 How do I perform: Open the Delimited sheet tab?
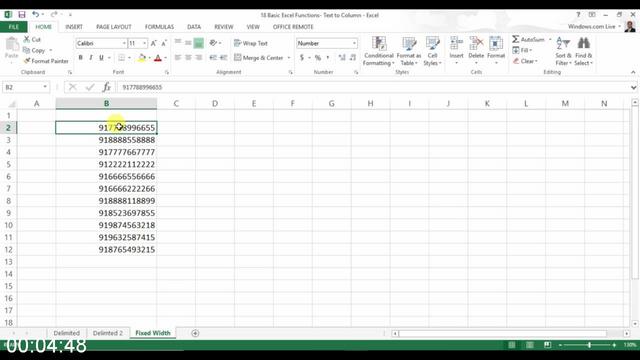coord(67,333)
